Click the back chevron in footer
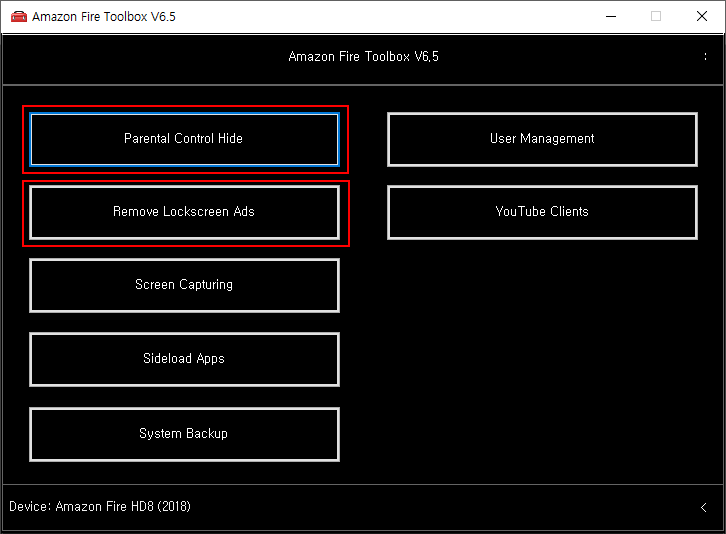Image resolution: width=726 pixels, height=534 pixels. pyautogui.click(x=703, y=507)
